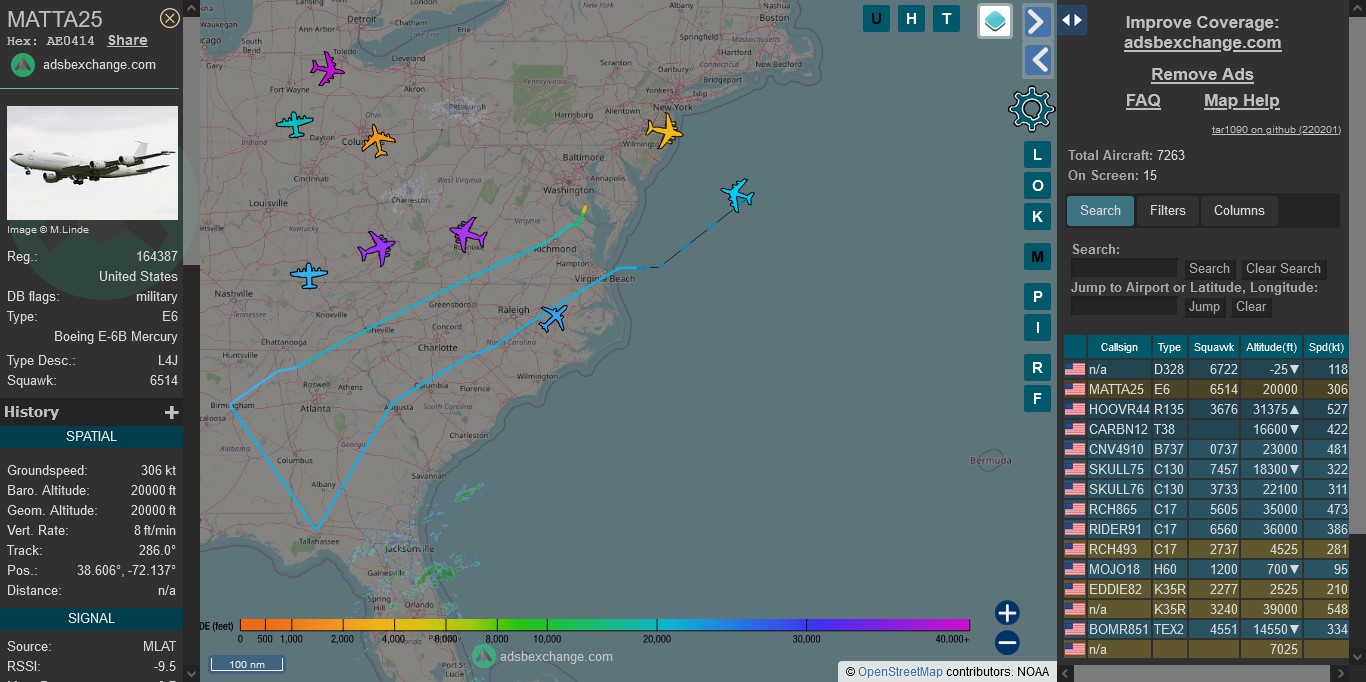Select the orange aircraft near Columbus
The height and width of the screenshot is (682, 1366).
(x=378, y=140)
